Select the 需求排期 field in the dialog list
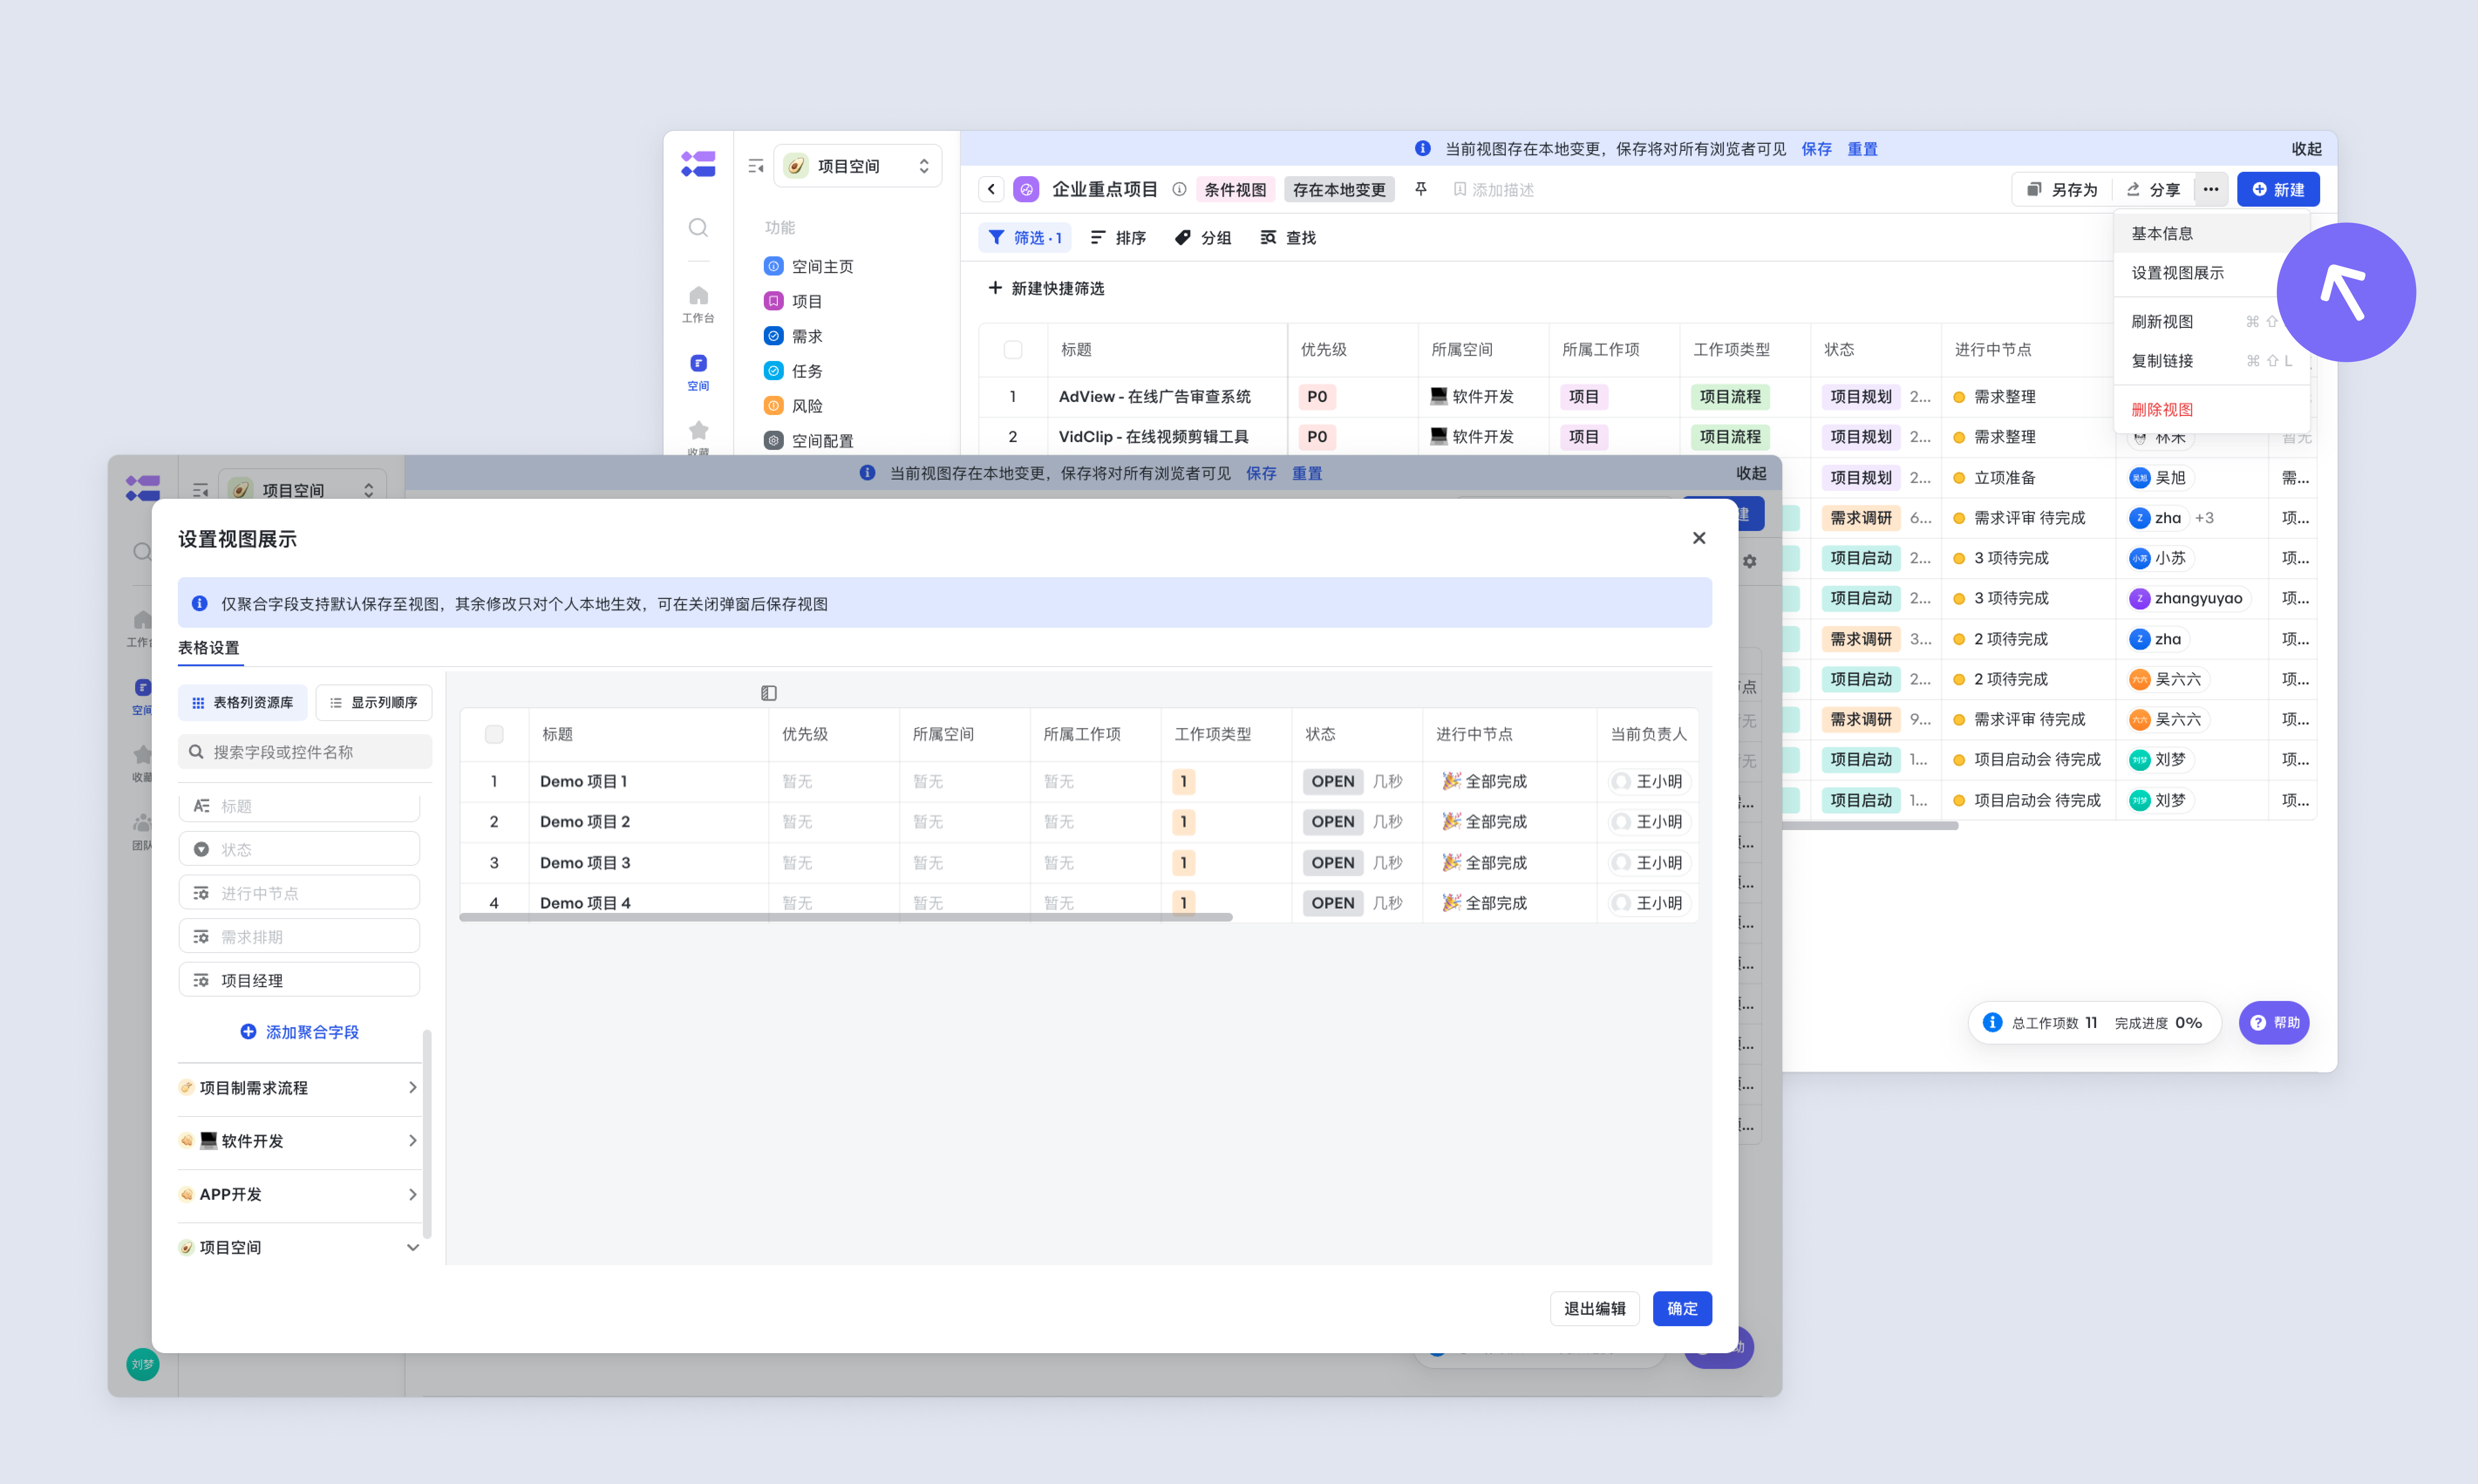 tap(299, 936)
